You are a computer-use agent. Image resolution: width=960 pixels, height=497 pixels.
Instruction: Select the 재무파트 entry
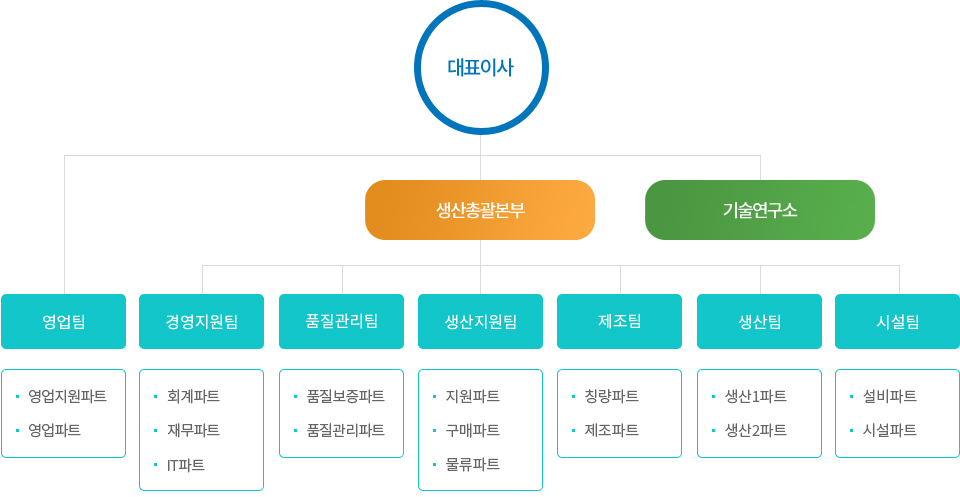[193, 430]
